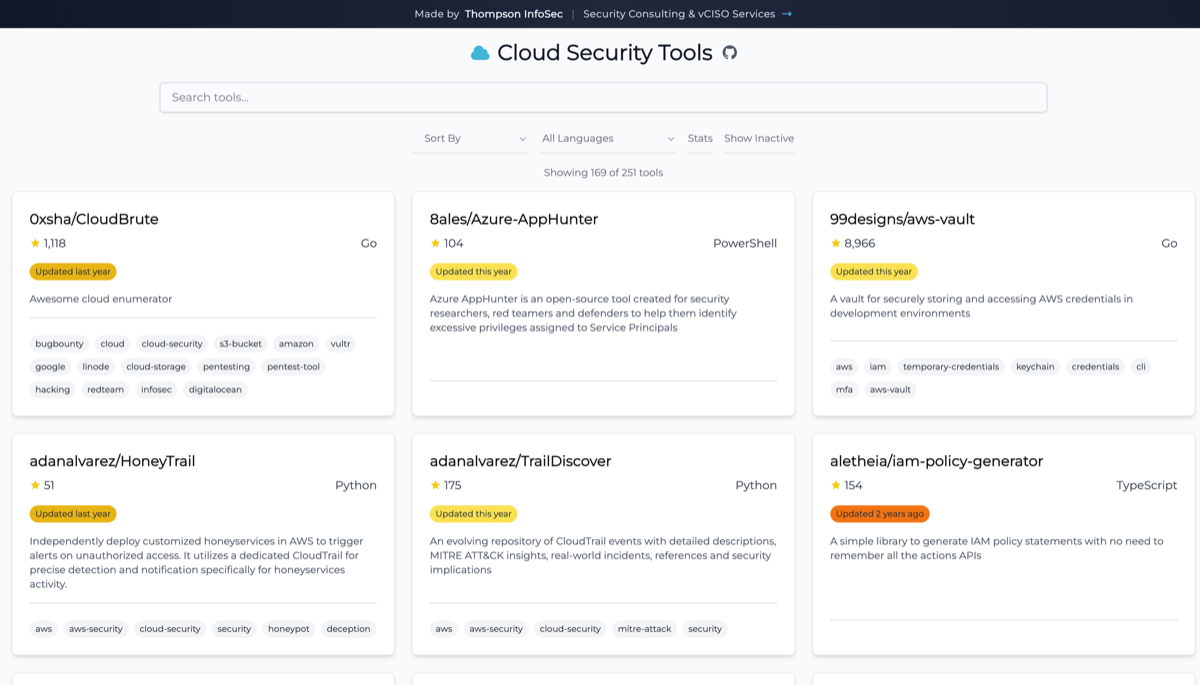The width and height of the screenshot is (1200, 685).
Task: Click the star icon on adanalvarez/TrailDiscover card
Action: click(435, 485)
